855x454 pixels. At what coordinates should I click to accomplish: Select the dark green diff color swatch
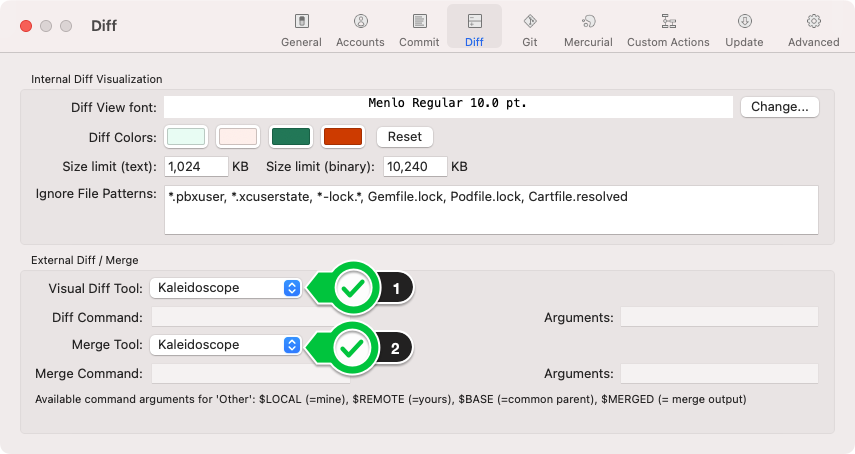click(290, 137)
